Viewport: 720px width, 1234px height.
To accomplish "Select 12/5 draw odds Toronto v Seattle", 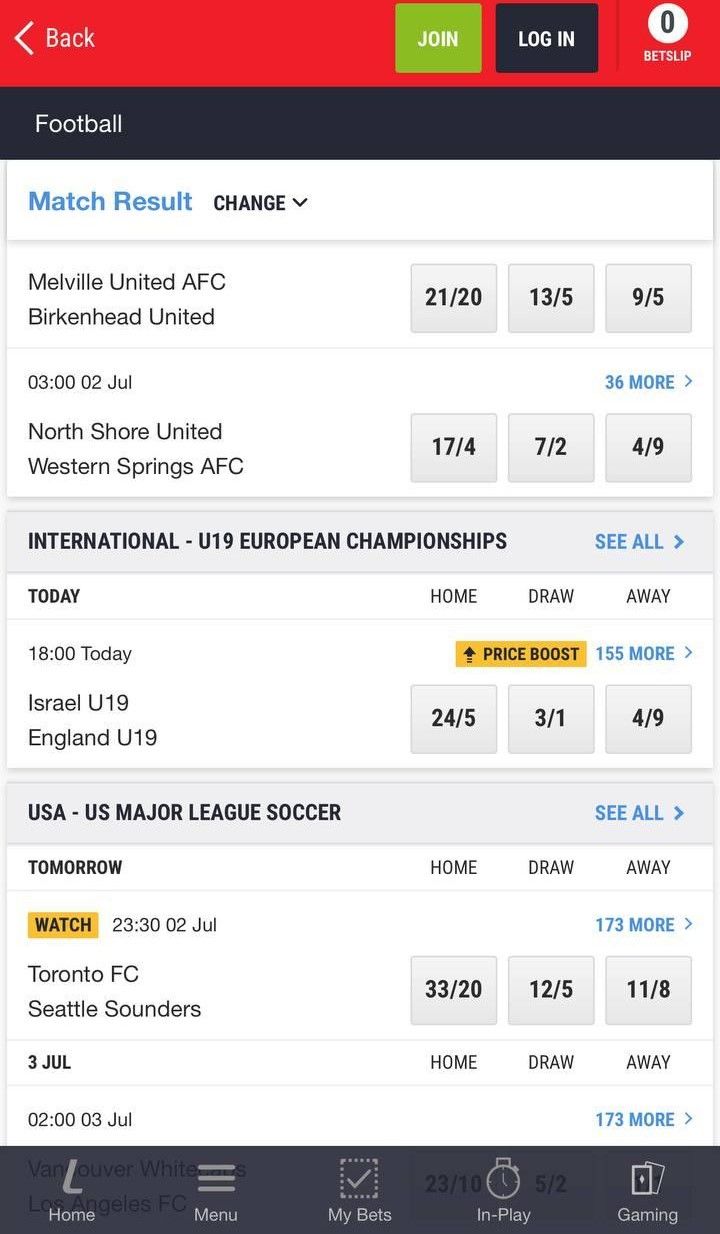I will 551,989.
